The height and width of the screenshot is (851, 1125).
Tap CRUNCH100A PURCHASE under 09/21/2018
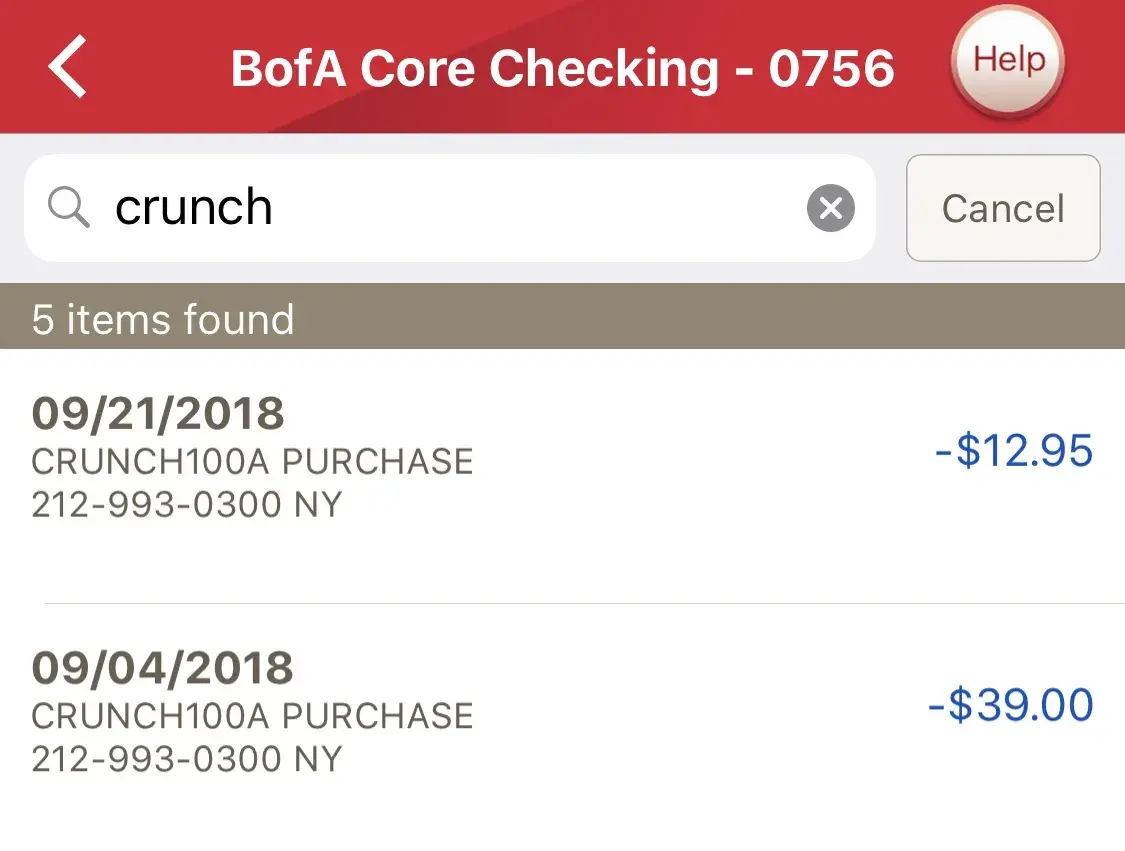click(252, 461)
